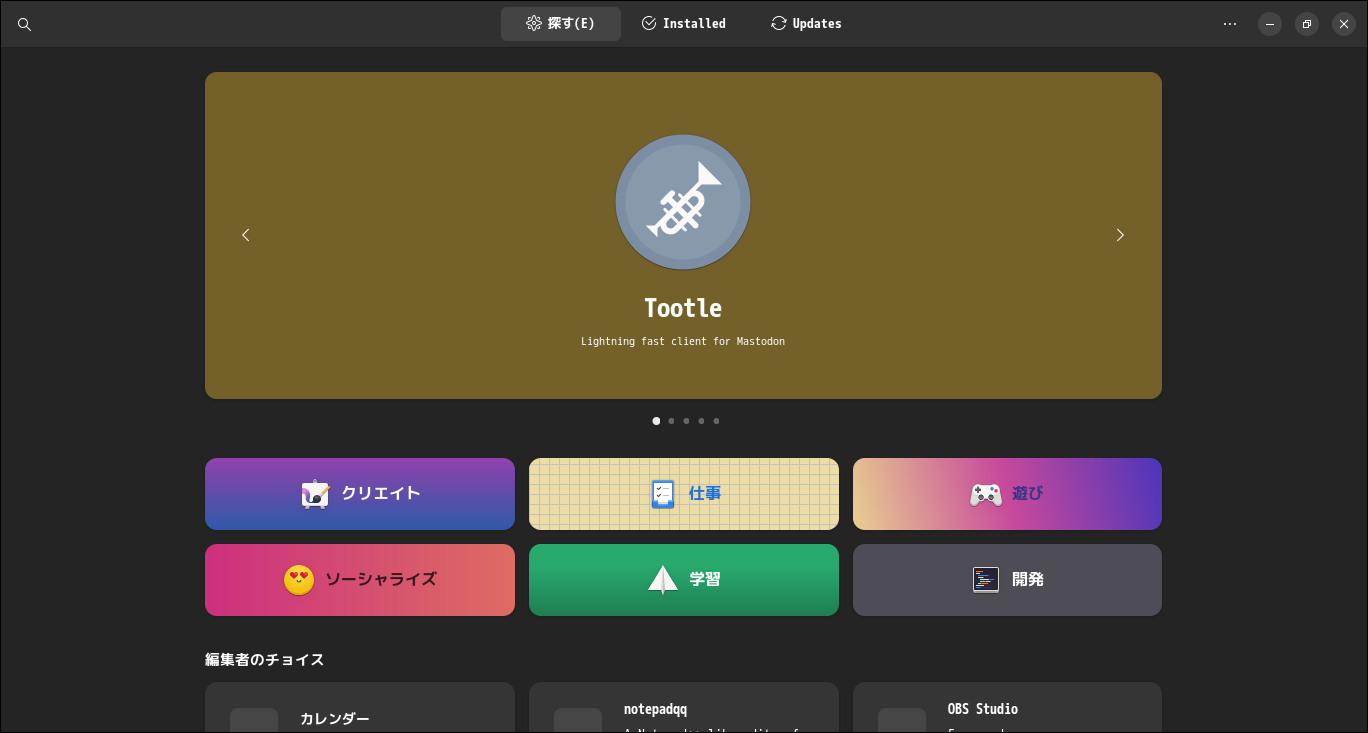Close the software window

pyautogui.click(x=1344, y=24)
